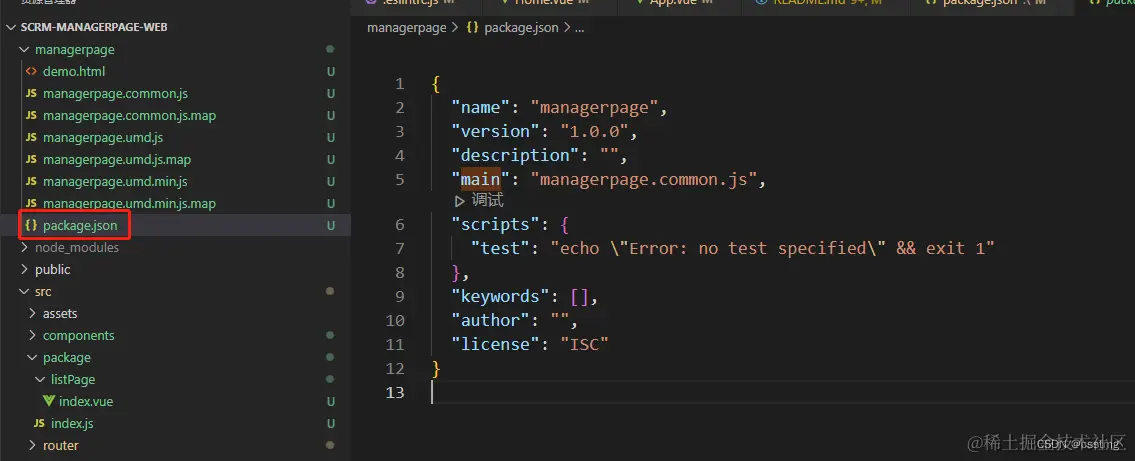Click the "managerpage.common.js" value on line 5

click(644, 179)
